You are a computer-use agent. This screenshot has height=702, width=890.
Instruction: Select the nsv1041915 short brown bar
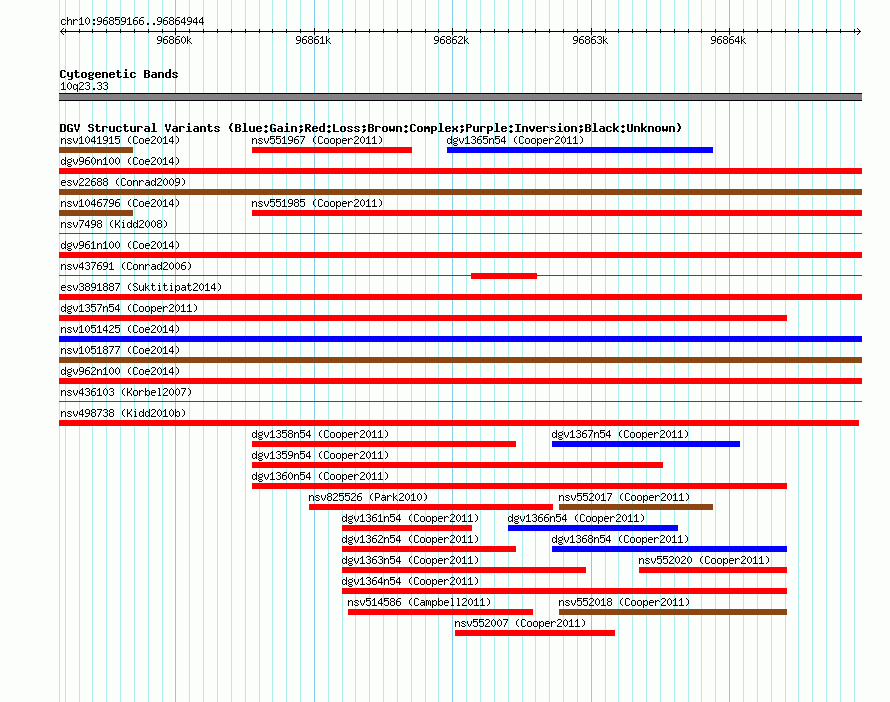96,150
